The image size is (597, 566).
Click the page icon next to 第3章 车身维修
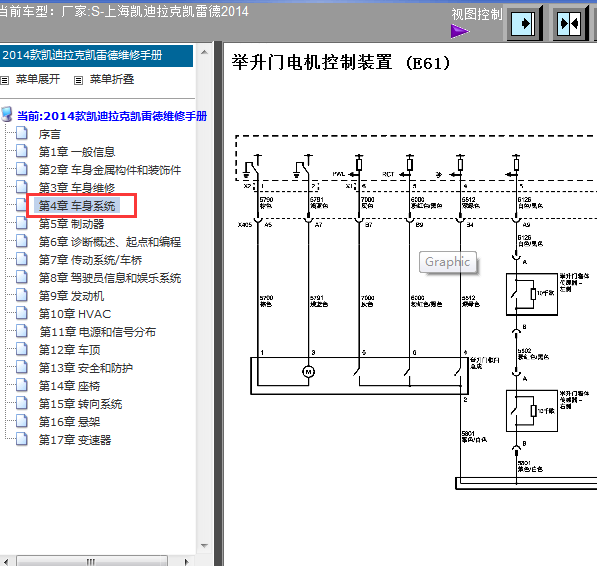(22, 187)
